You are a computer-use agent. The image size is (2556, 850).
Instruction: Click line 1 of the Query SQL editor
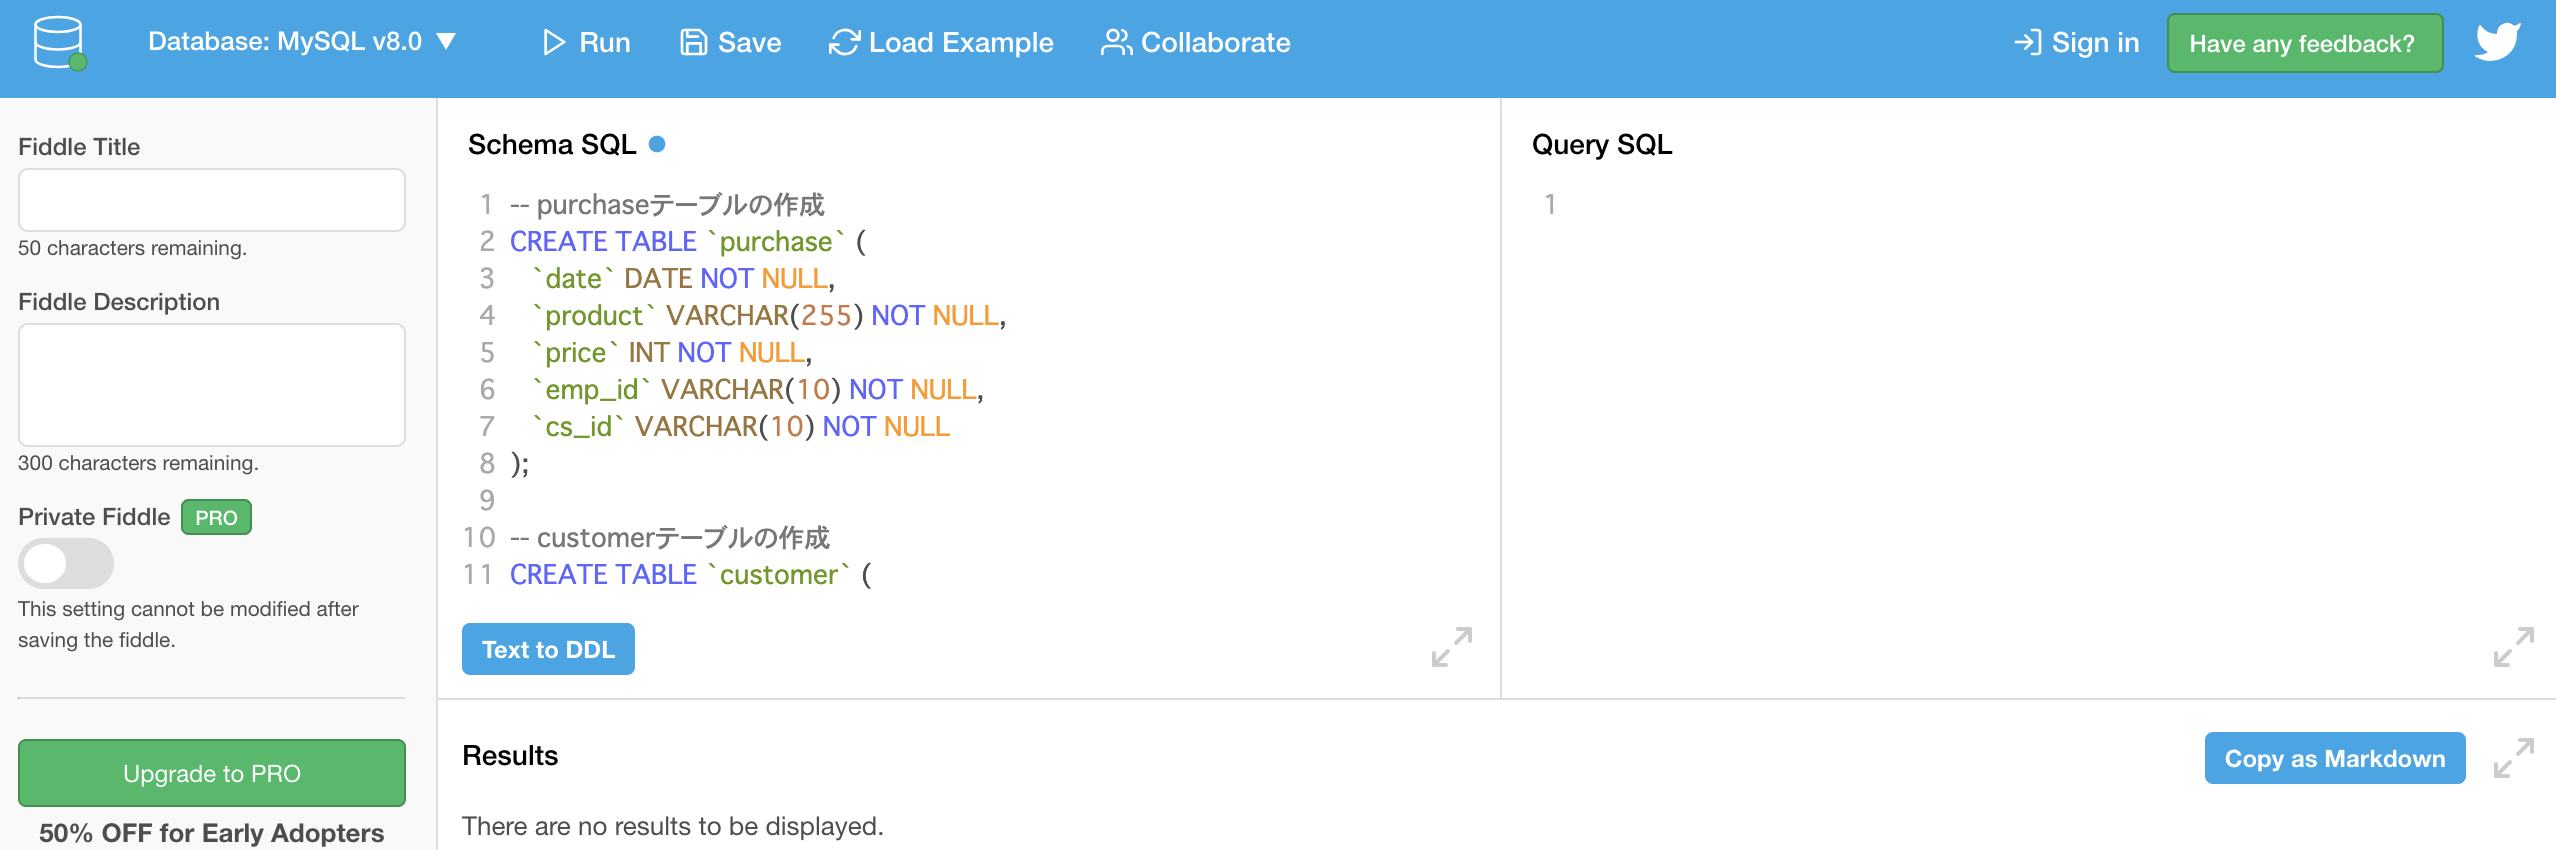[2030, 205]
